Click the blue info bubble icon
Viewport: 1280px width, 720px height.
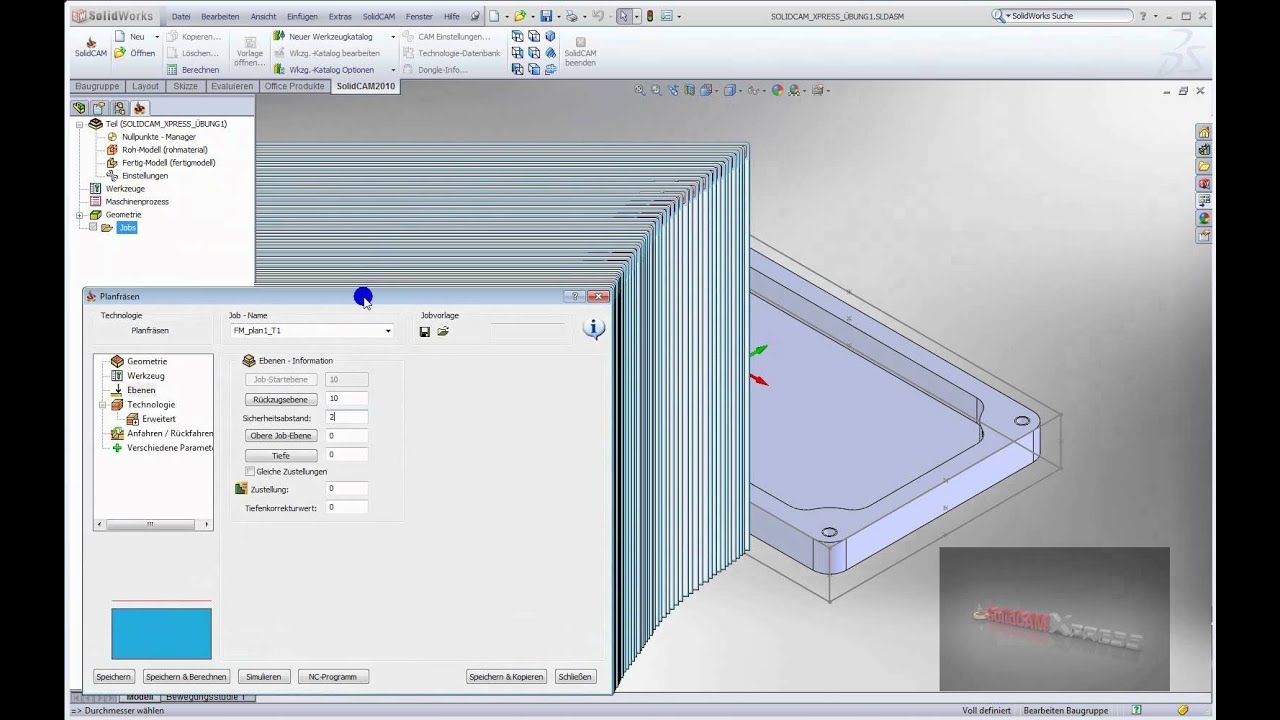[594, 329]
